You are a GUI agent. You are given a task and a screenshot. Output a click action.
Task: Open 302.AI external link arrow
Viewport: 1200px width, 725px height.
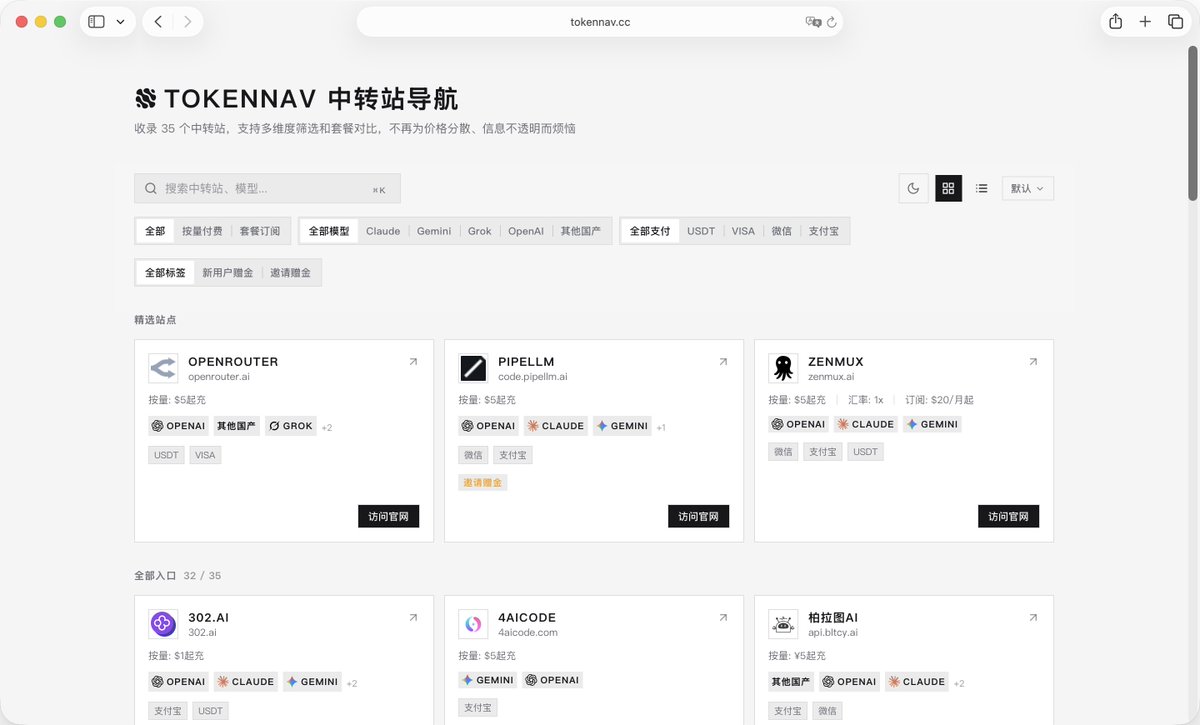pyautogui.click(x=413, y=618)
